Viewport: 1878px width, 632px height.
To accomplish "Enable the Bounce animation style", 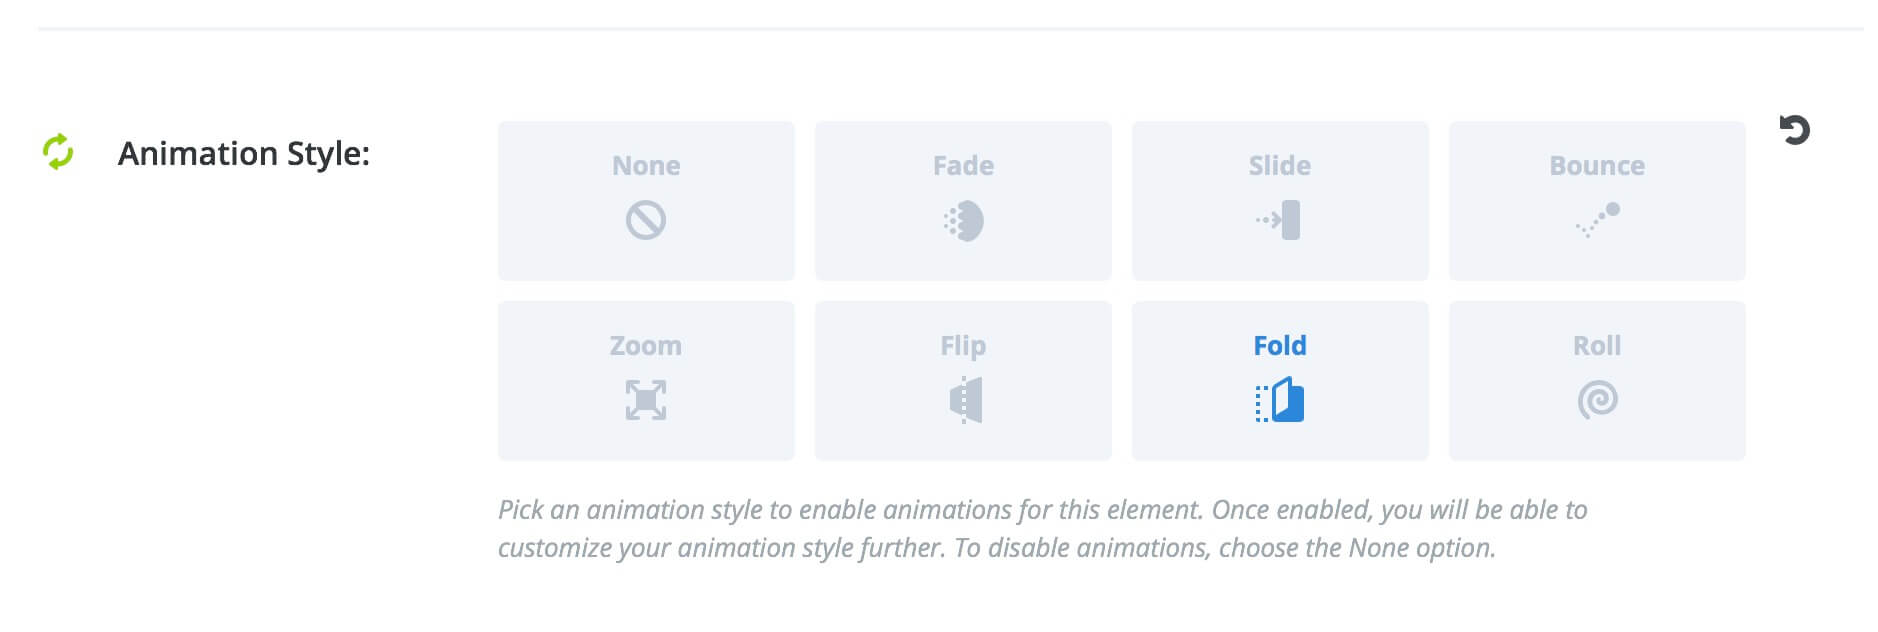I will (x=1597, y=201).
